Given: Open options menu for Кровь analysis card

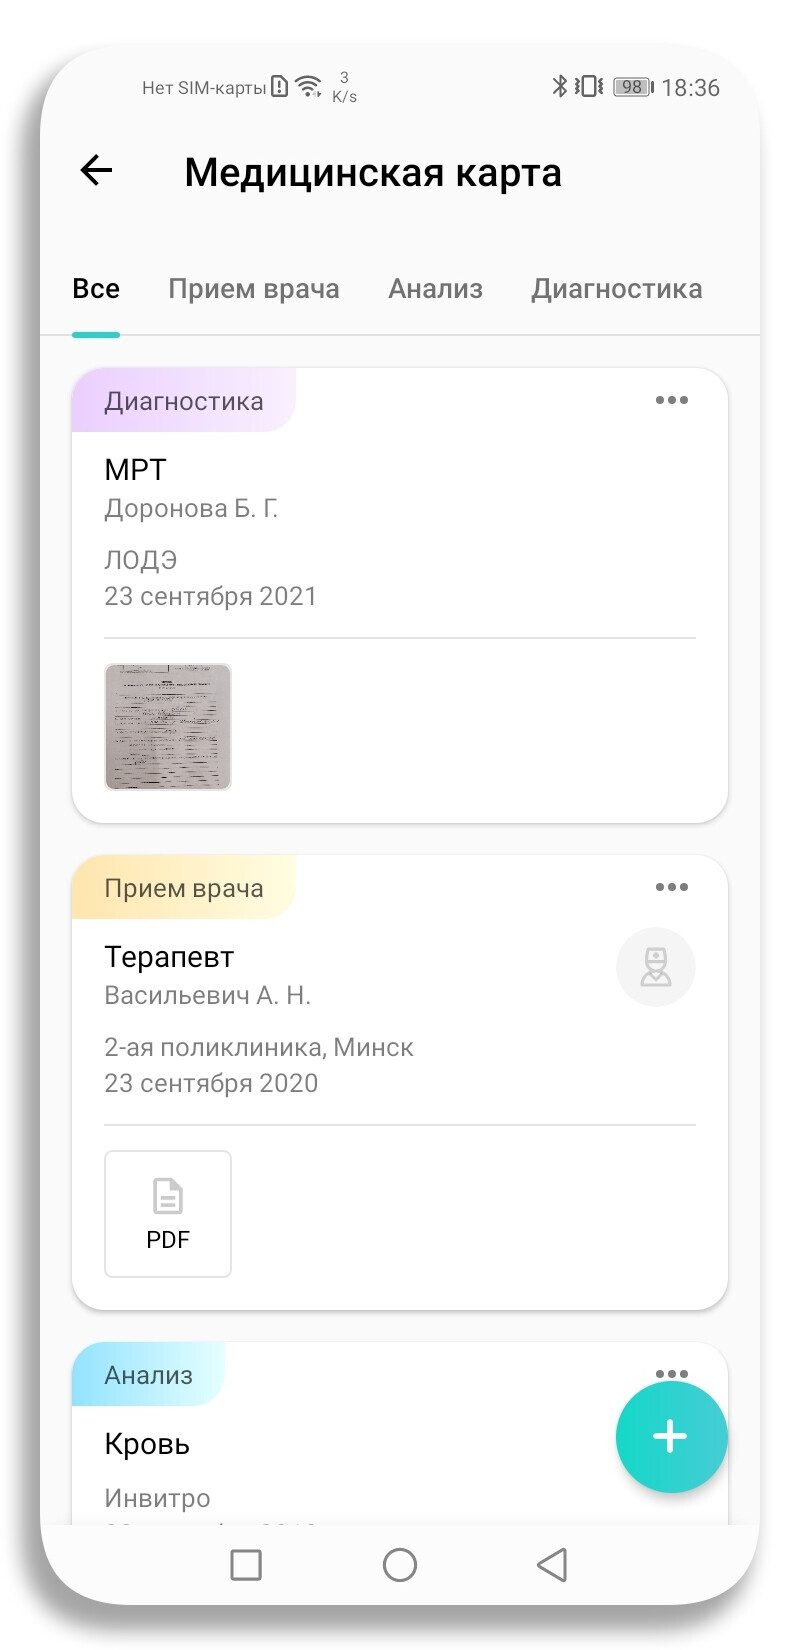Looking at the screenshot, I should (671, 1373).
